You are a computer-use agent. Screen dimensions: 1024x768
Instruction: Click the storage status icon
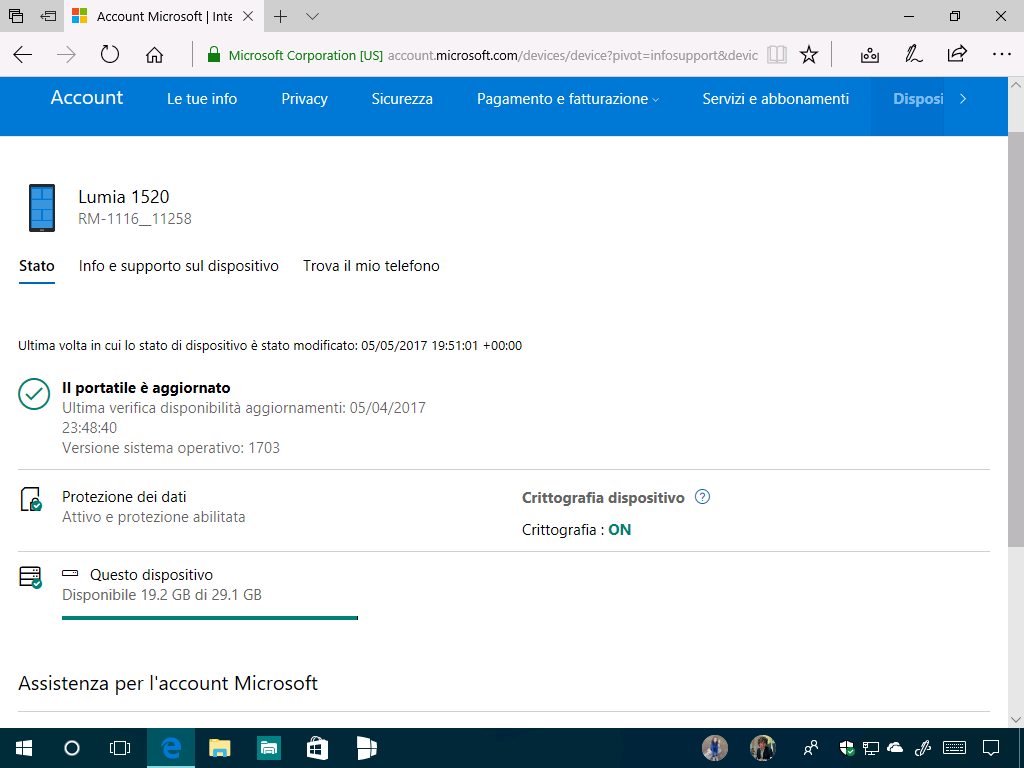[31, 577]
